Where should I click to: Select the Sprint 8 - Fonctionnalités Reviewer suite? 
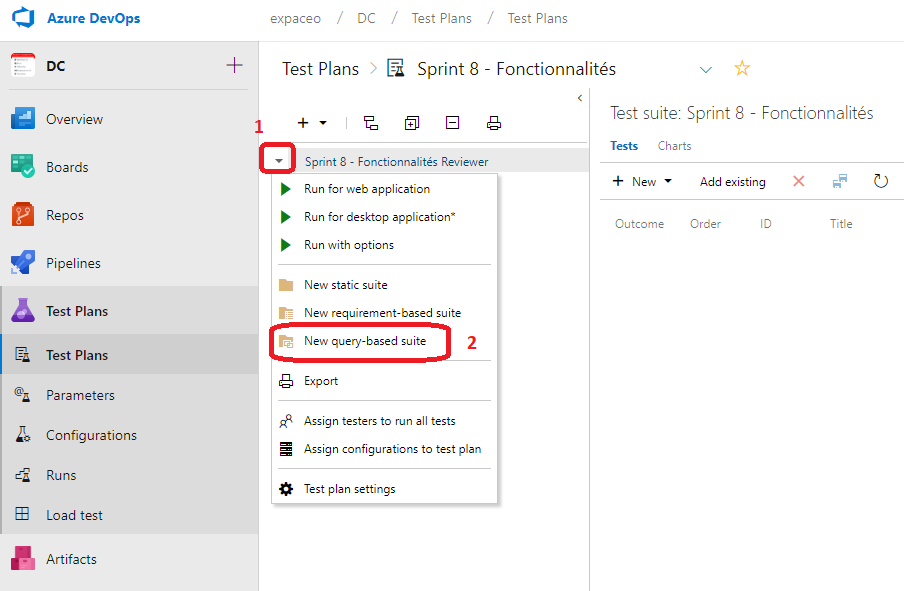tap(396, 161)
